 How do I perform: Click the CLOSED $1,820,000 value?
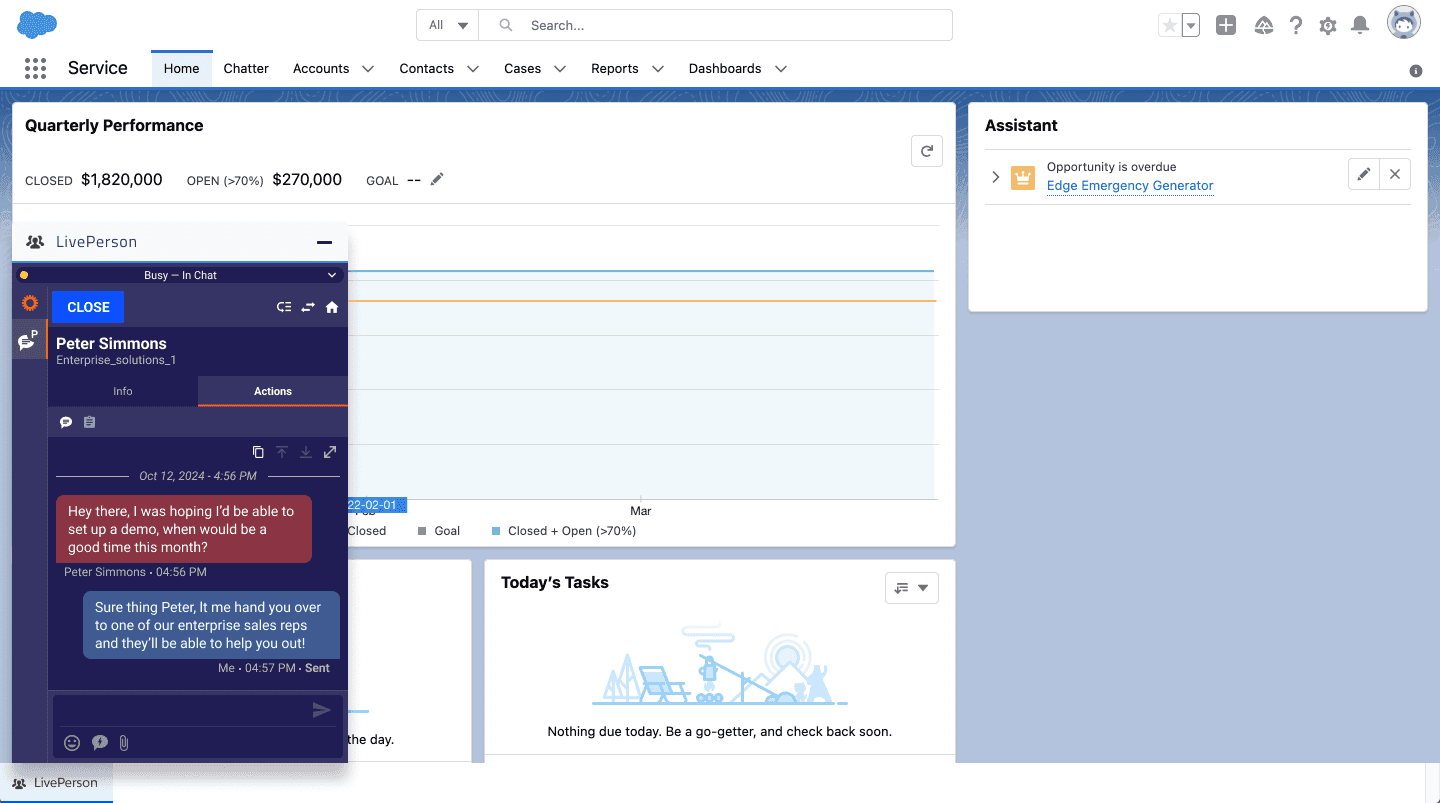tap(122, 180)
